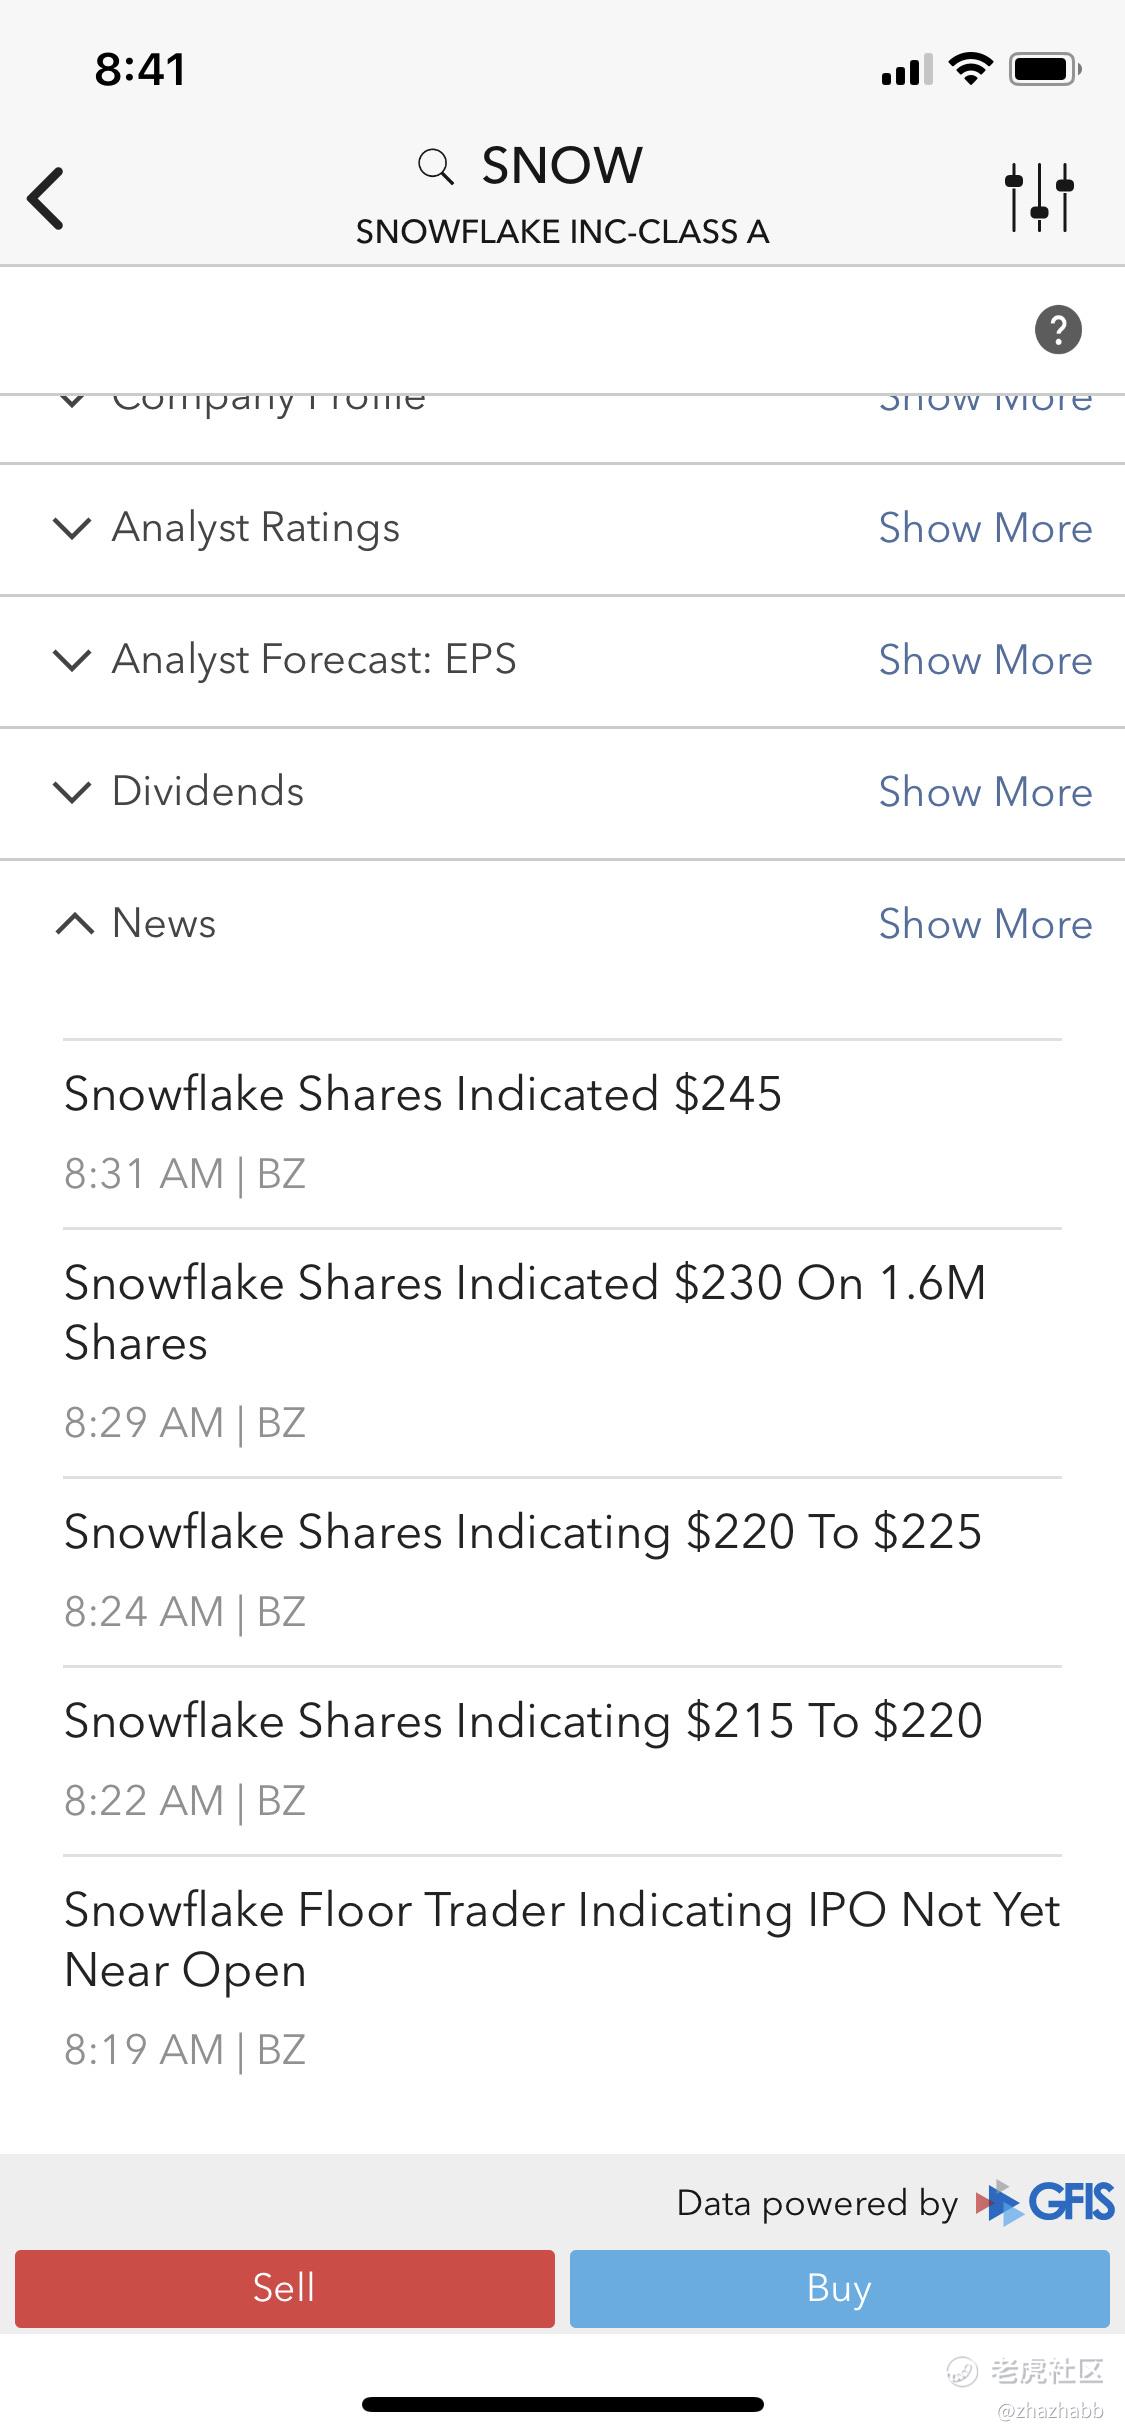Screen dimensions: 1125x2436
Task: Show more for Analyst Forecast: EPS
Action: click(985, 660)
